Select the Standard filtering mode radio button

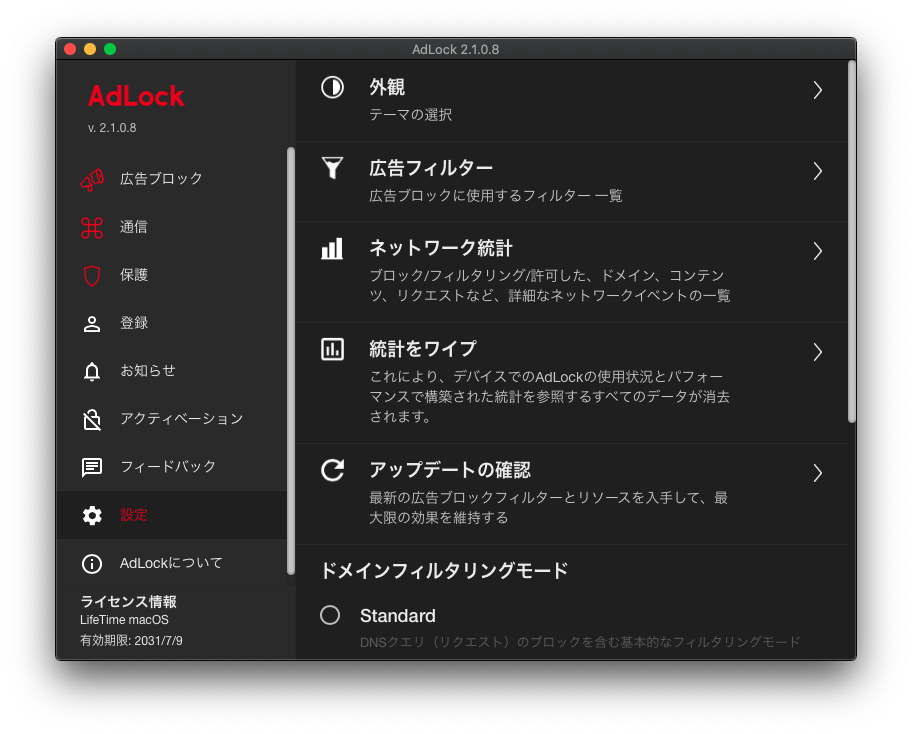click(330, 615)
